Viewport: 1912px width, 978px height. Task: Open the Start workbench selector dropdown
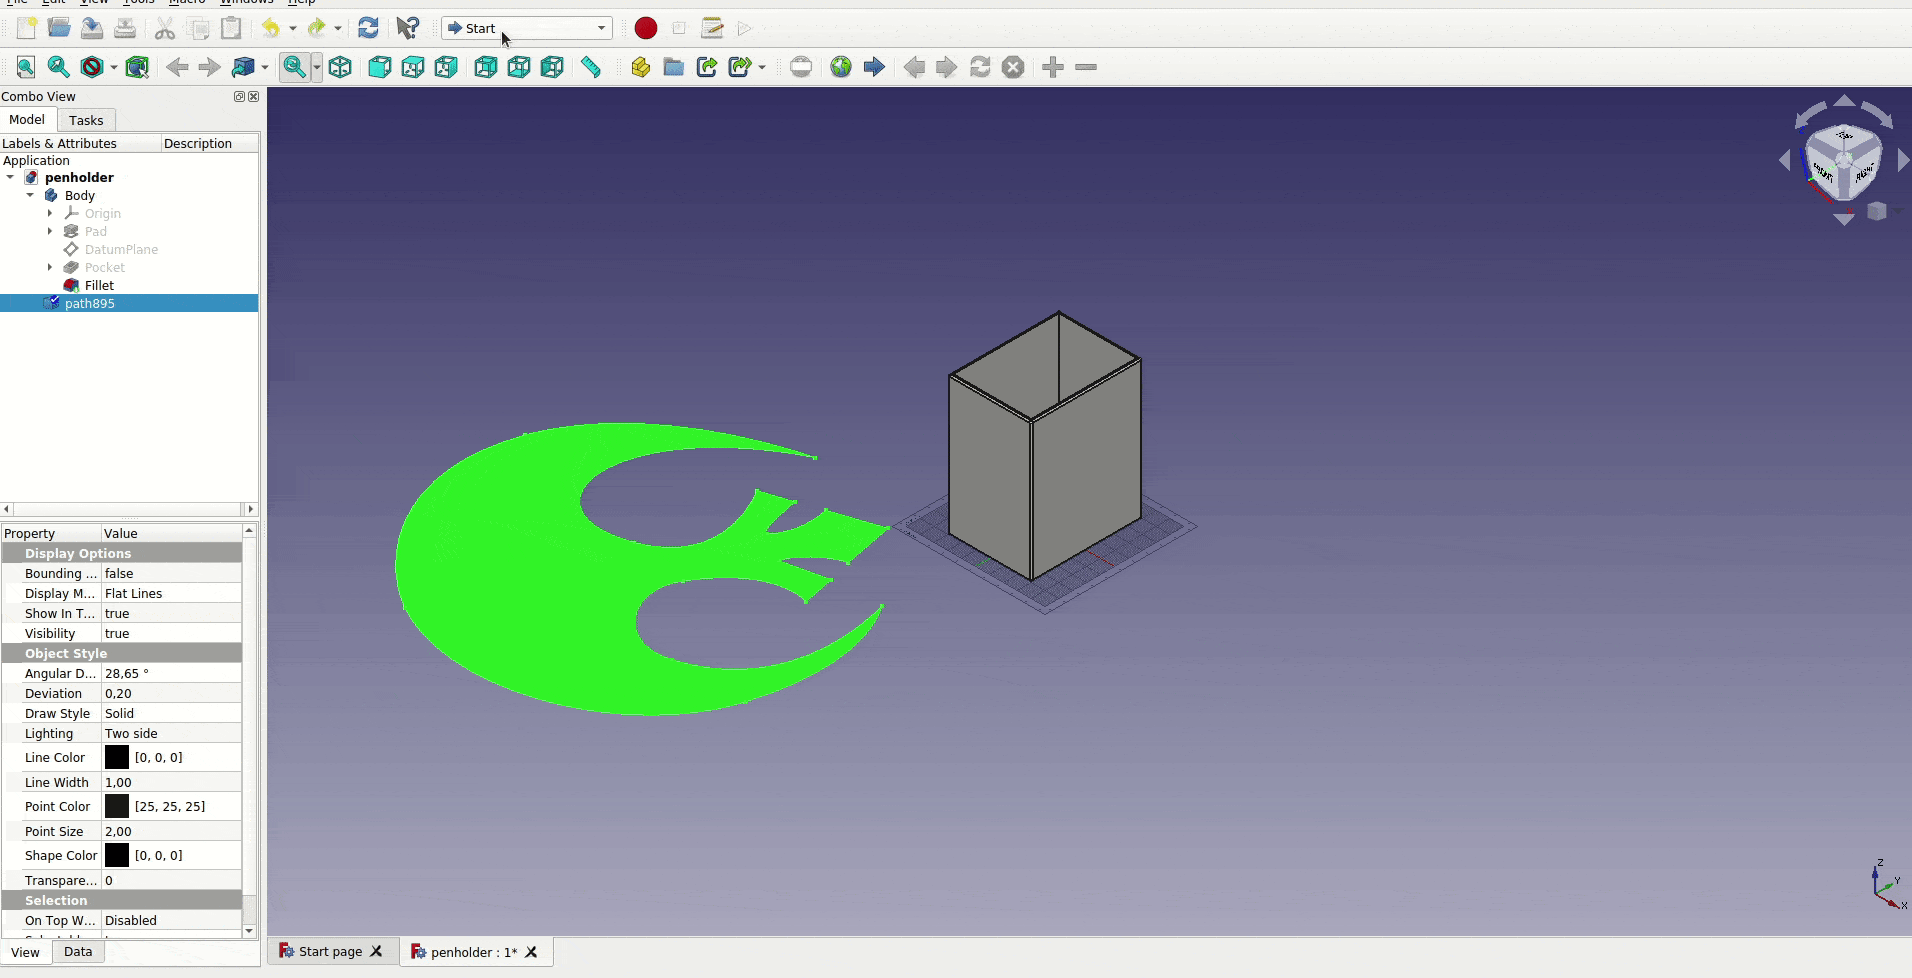(x=527, y=28)
